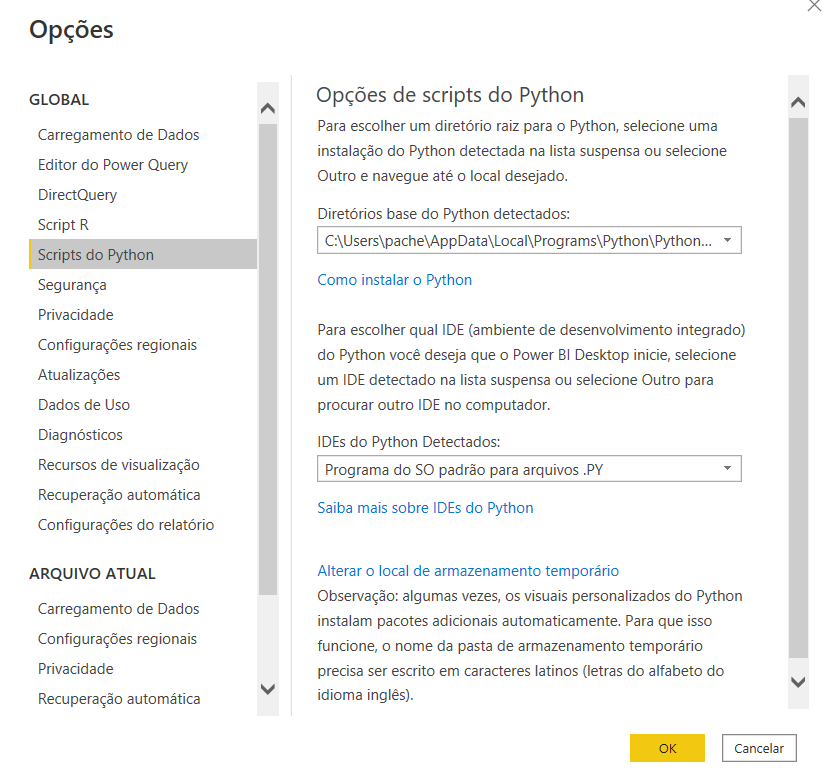Screen dimensions: 826x772
Task: Open Segurança settings
Action: (72, 285)
